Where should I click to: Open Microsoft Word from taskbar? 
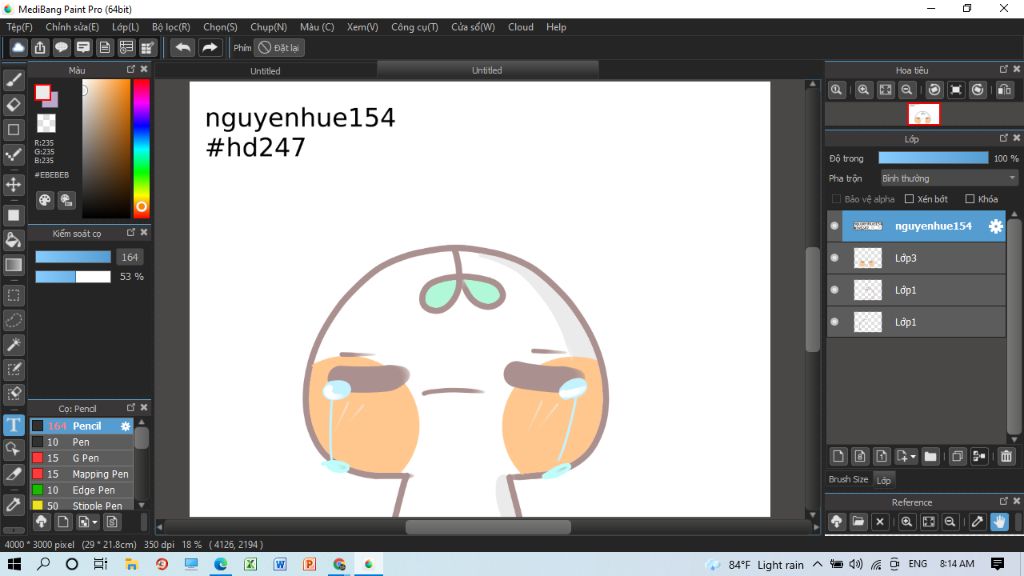click(280, 564)
